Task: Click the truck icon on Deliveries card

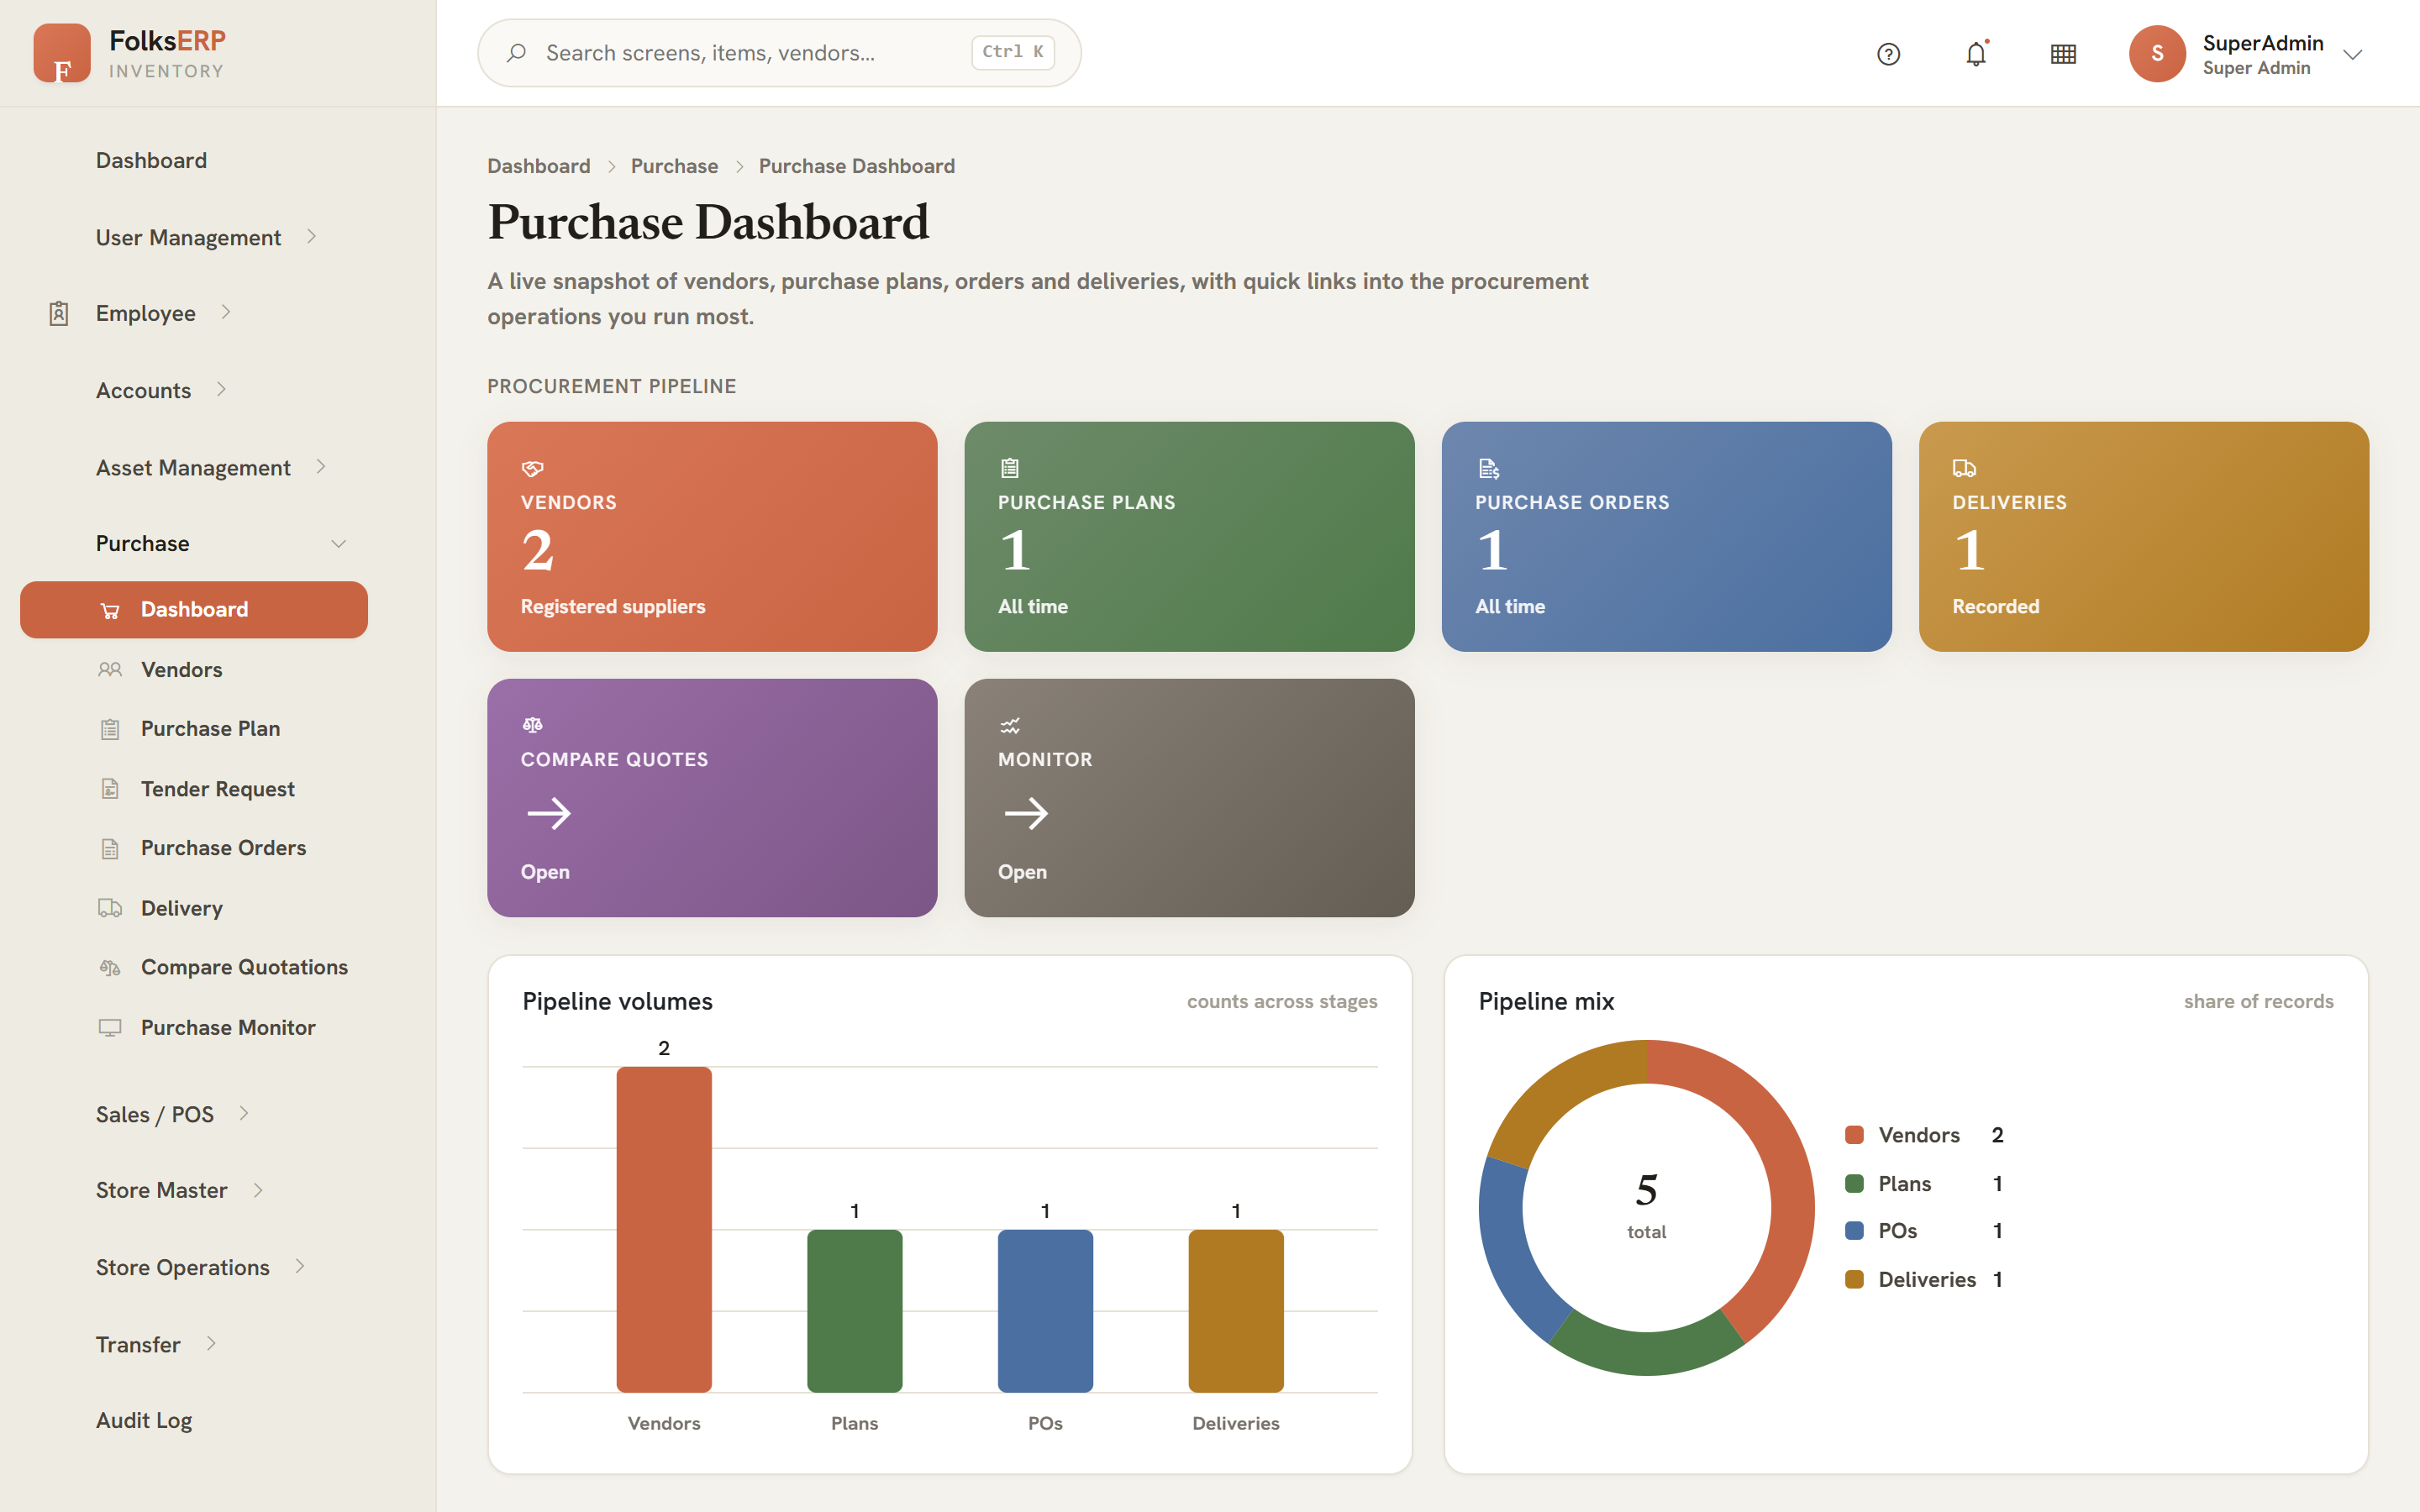Action: 1964,468
